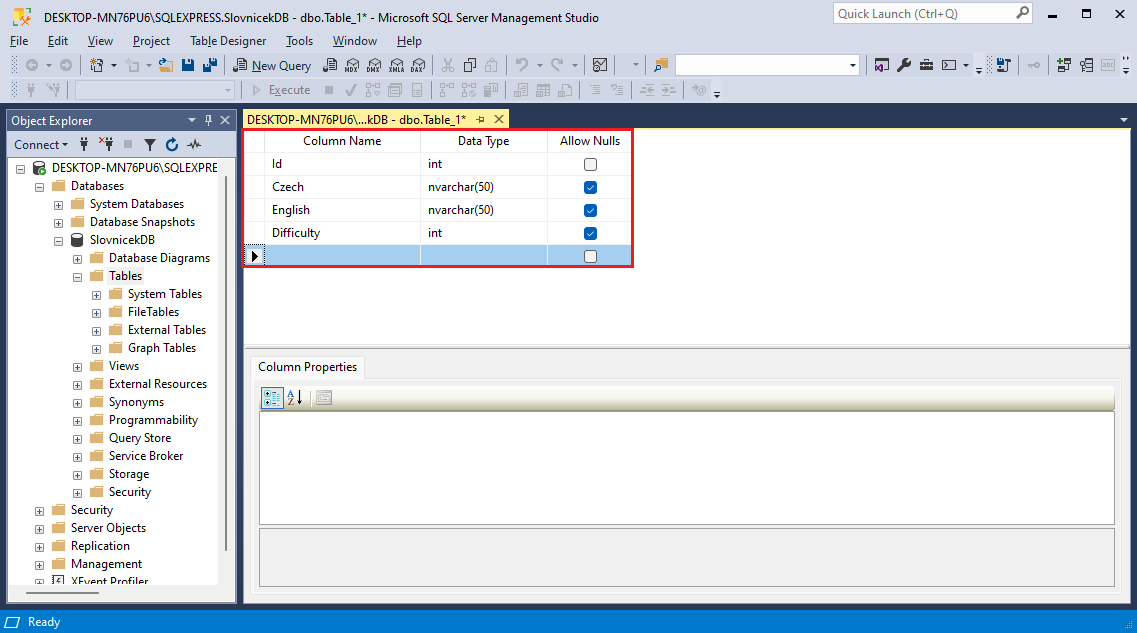Sort column properties alphabetically

(295, 397)
